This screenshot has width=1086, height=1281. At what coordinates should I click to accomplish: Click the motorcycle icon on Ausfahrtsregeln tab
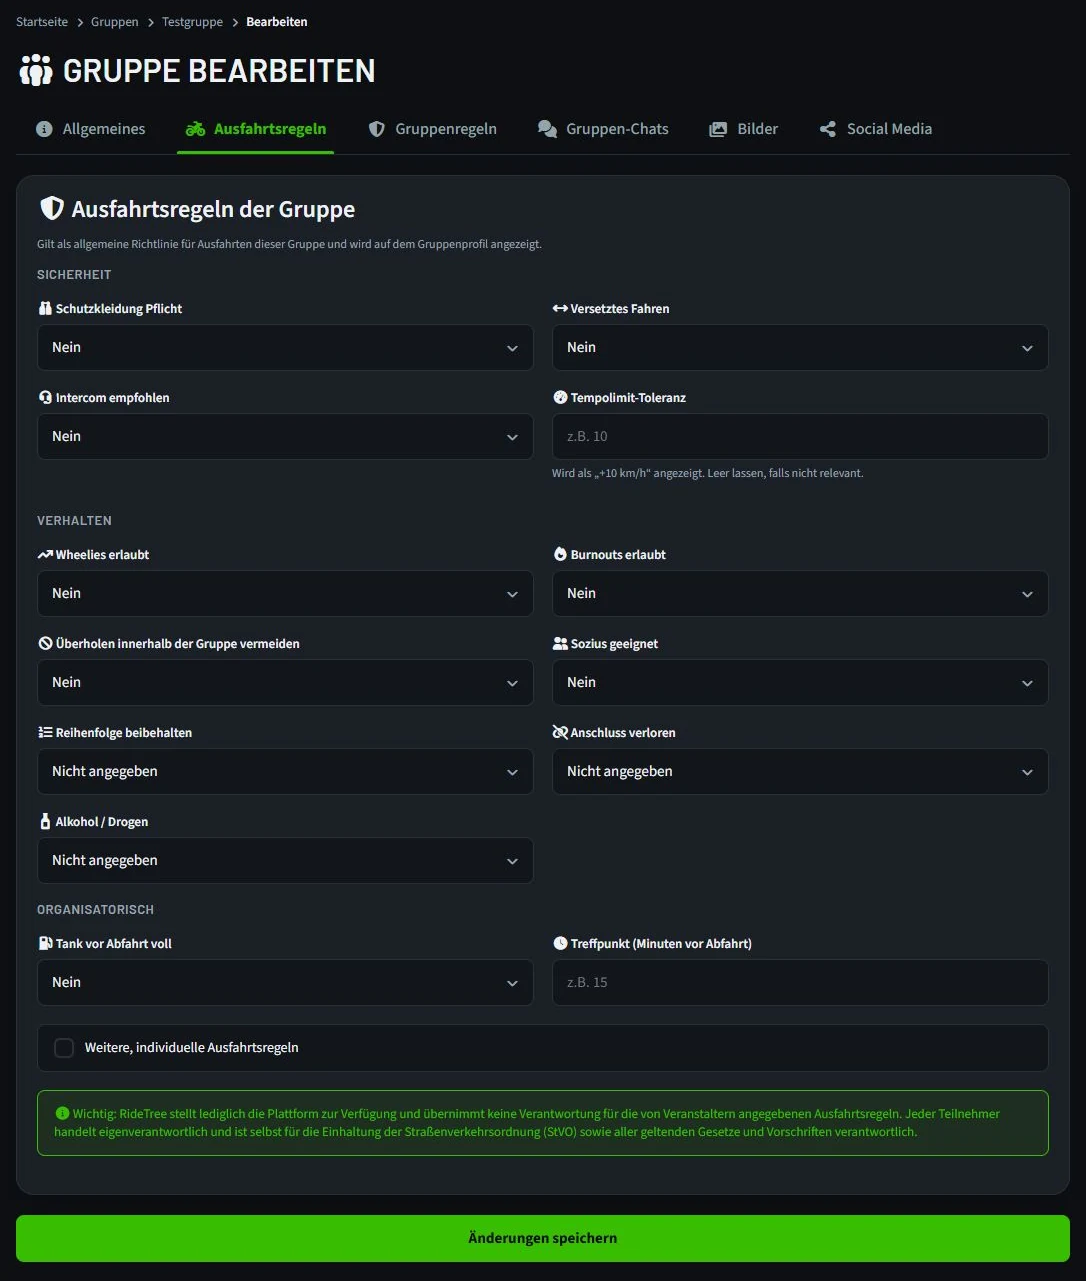pos(195,129)
